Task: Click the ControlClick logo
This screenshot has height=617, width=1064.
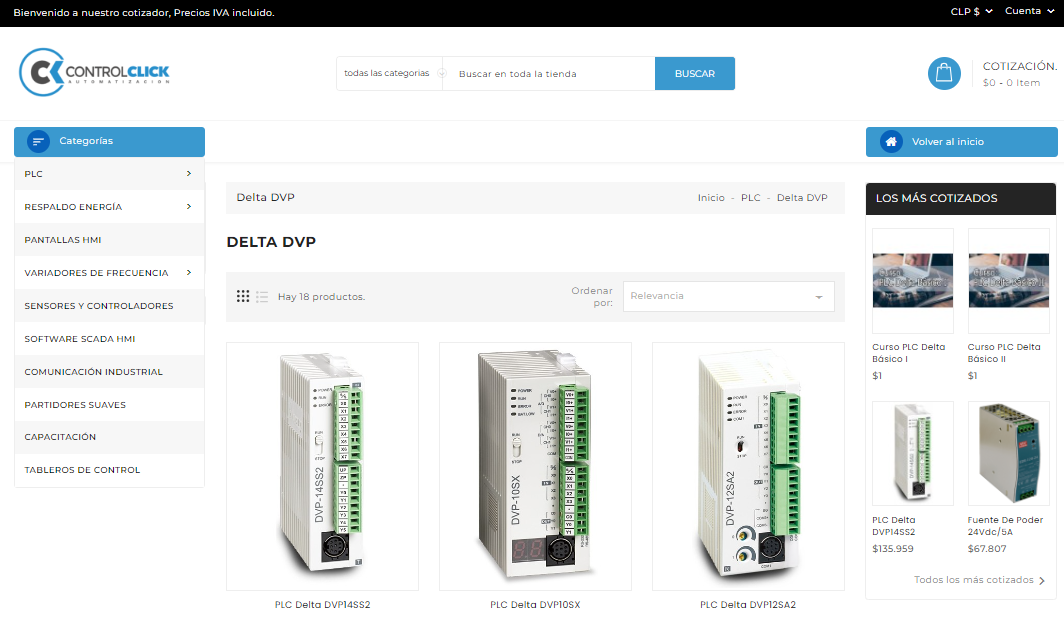Action: point(94,73)
